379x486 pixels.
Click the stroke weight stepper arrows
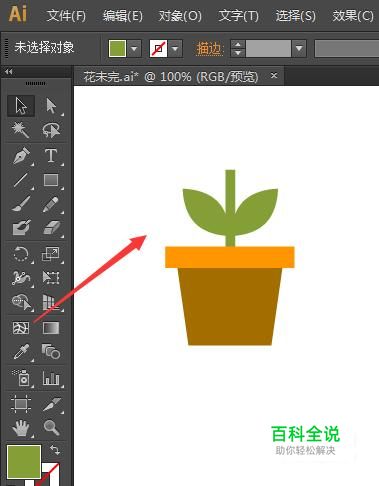pyautogui.click(x=238, y=49)
